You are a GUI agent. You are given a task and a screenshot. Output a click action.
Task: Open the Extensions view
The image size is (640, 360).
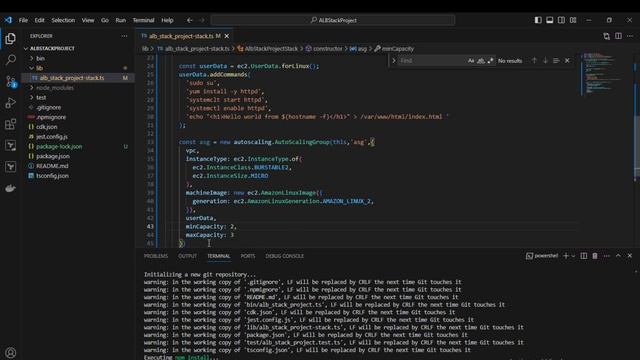[11, 124]
